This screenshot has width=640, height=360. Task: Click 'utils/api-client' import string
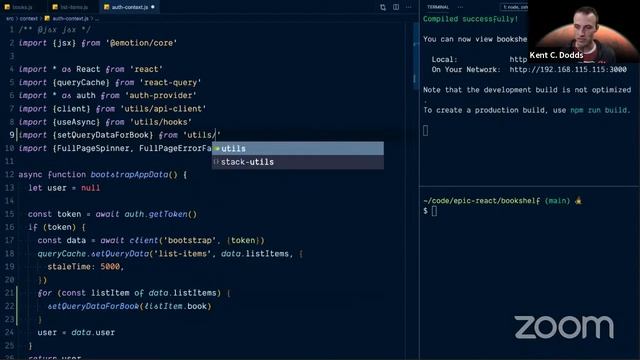click(x=163, y=109)
